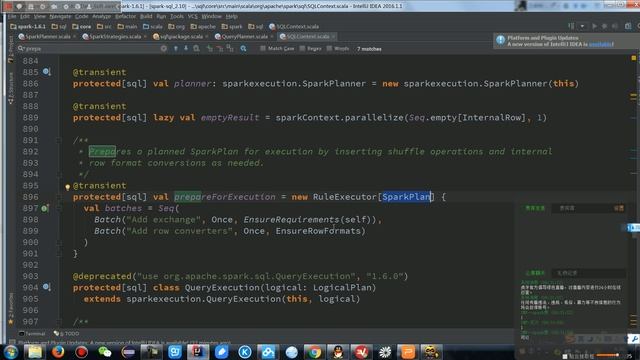Image resolution: width=640 pixels, height=360 pixels.
Task: Click the status bar tool windows toggle
Action: [x=12, y=342]
